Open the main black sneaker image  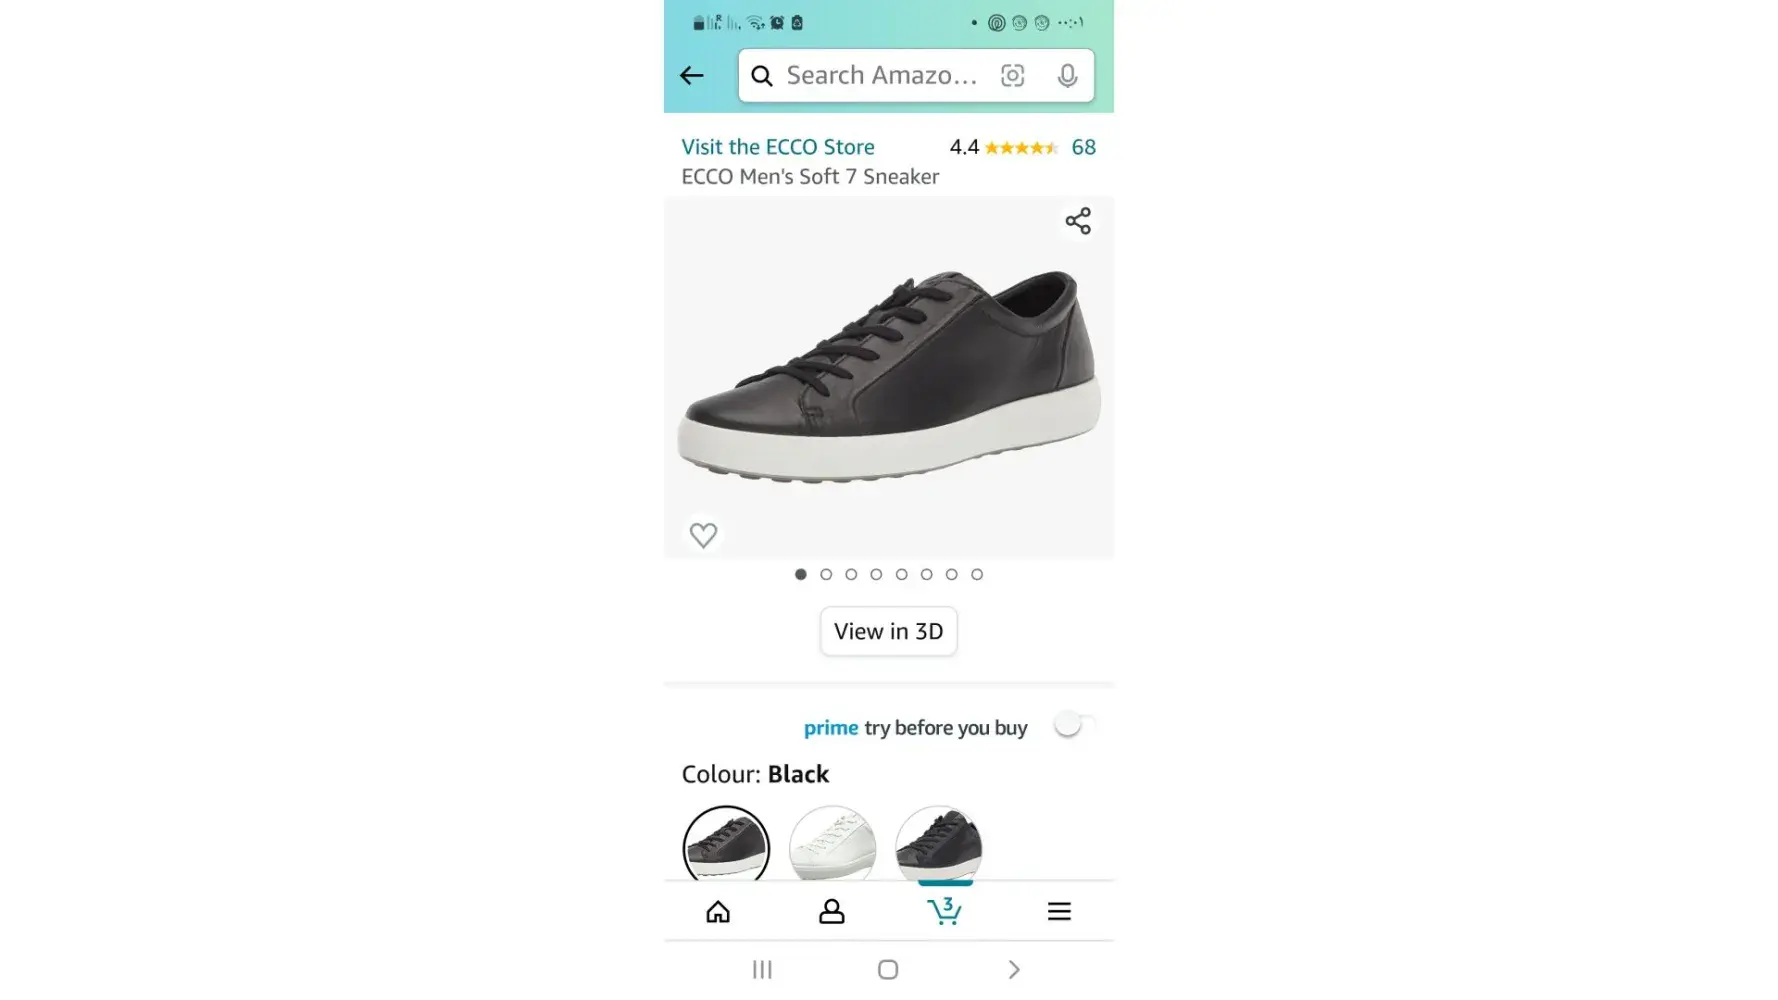coord(888,377)
